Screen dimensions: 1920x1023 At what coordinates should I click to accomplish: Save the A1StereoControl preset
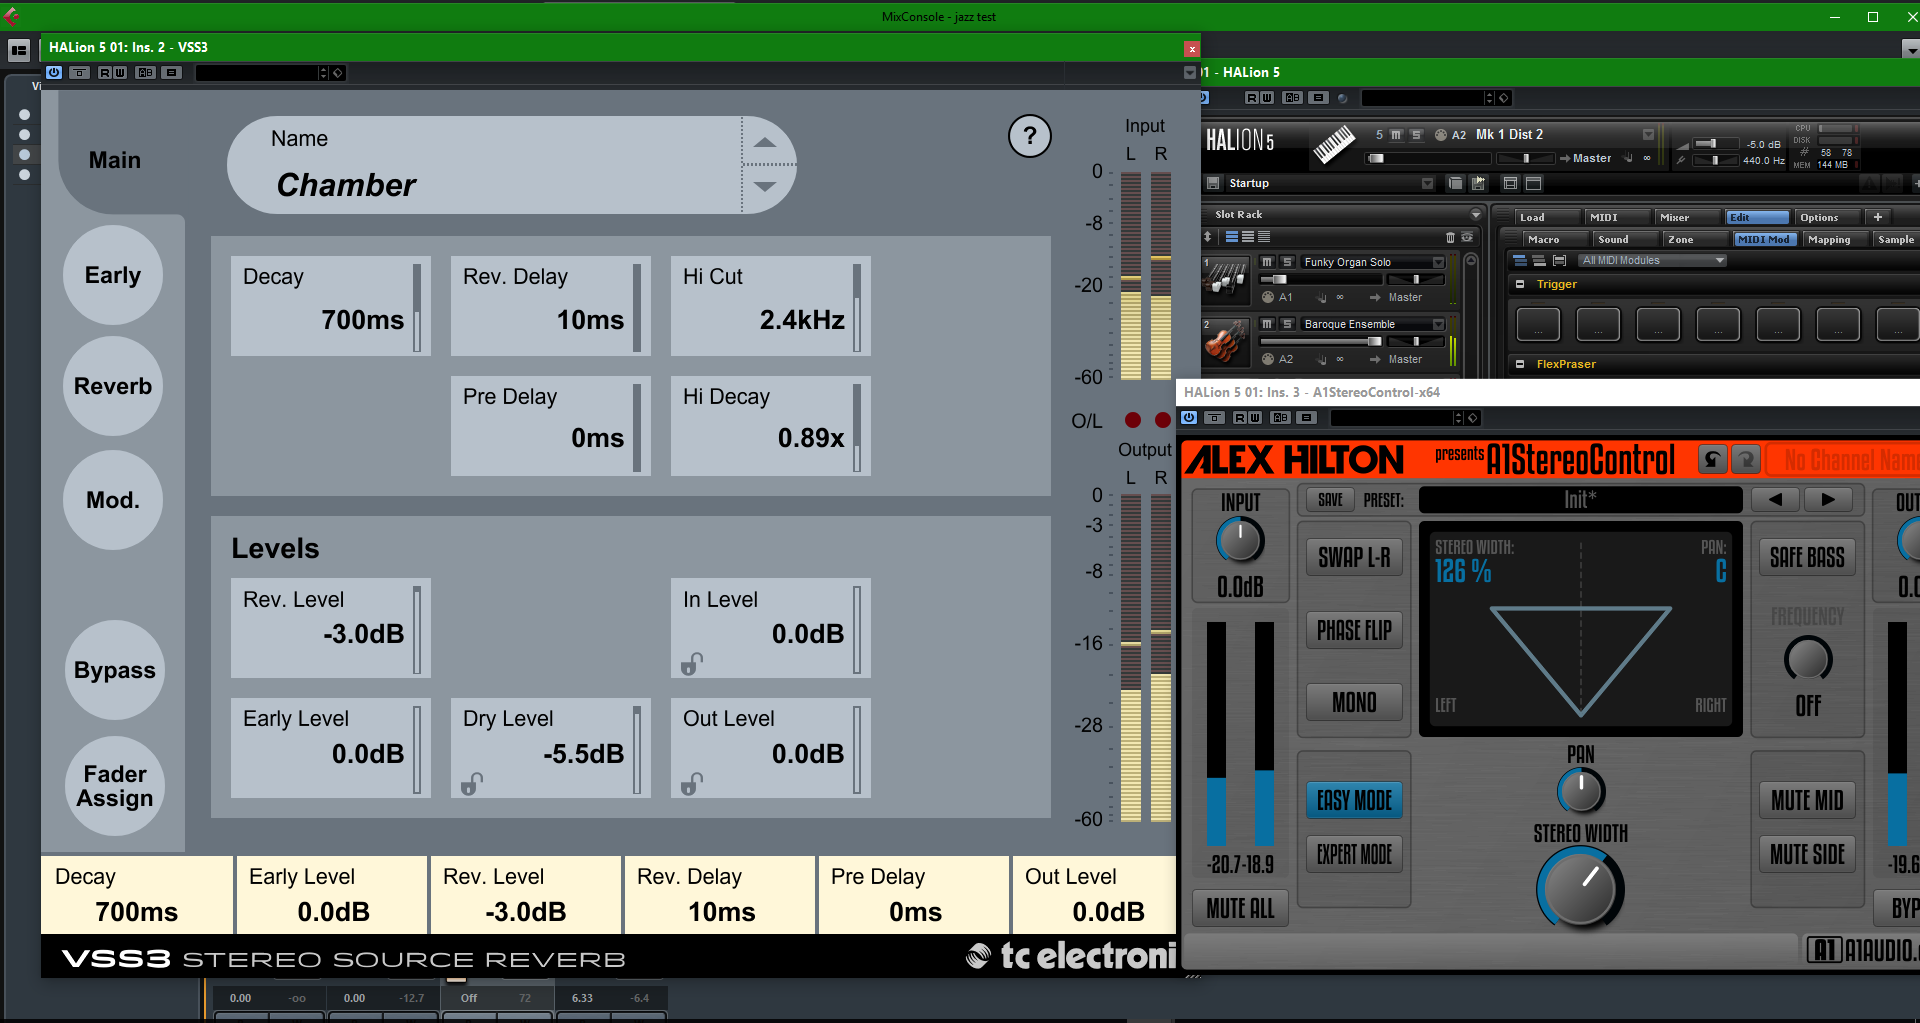click(x=1330, y=500)
